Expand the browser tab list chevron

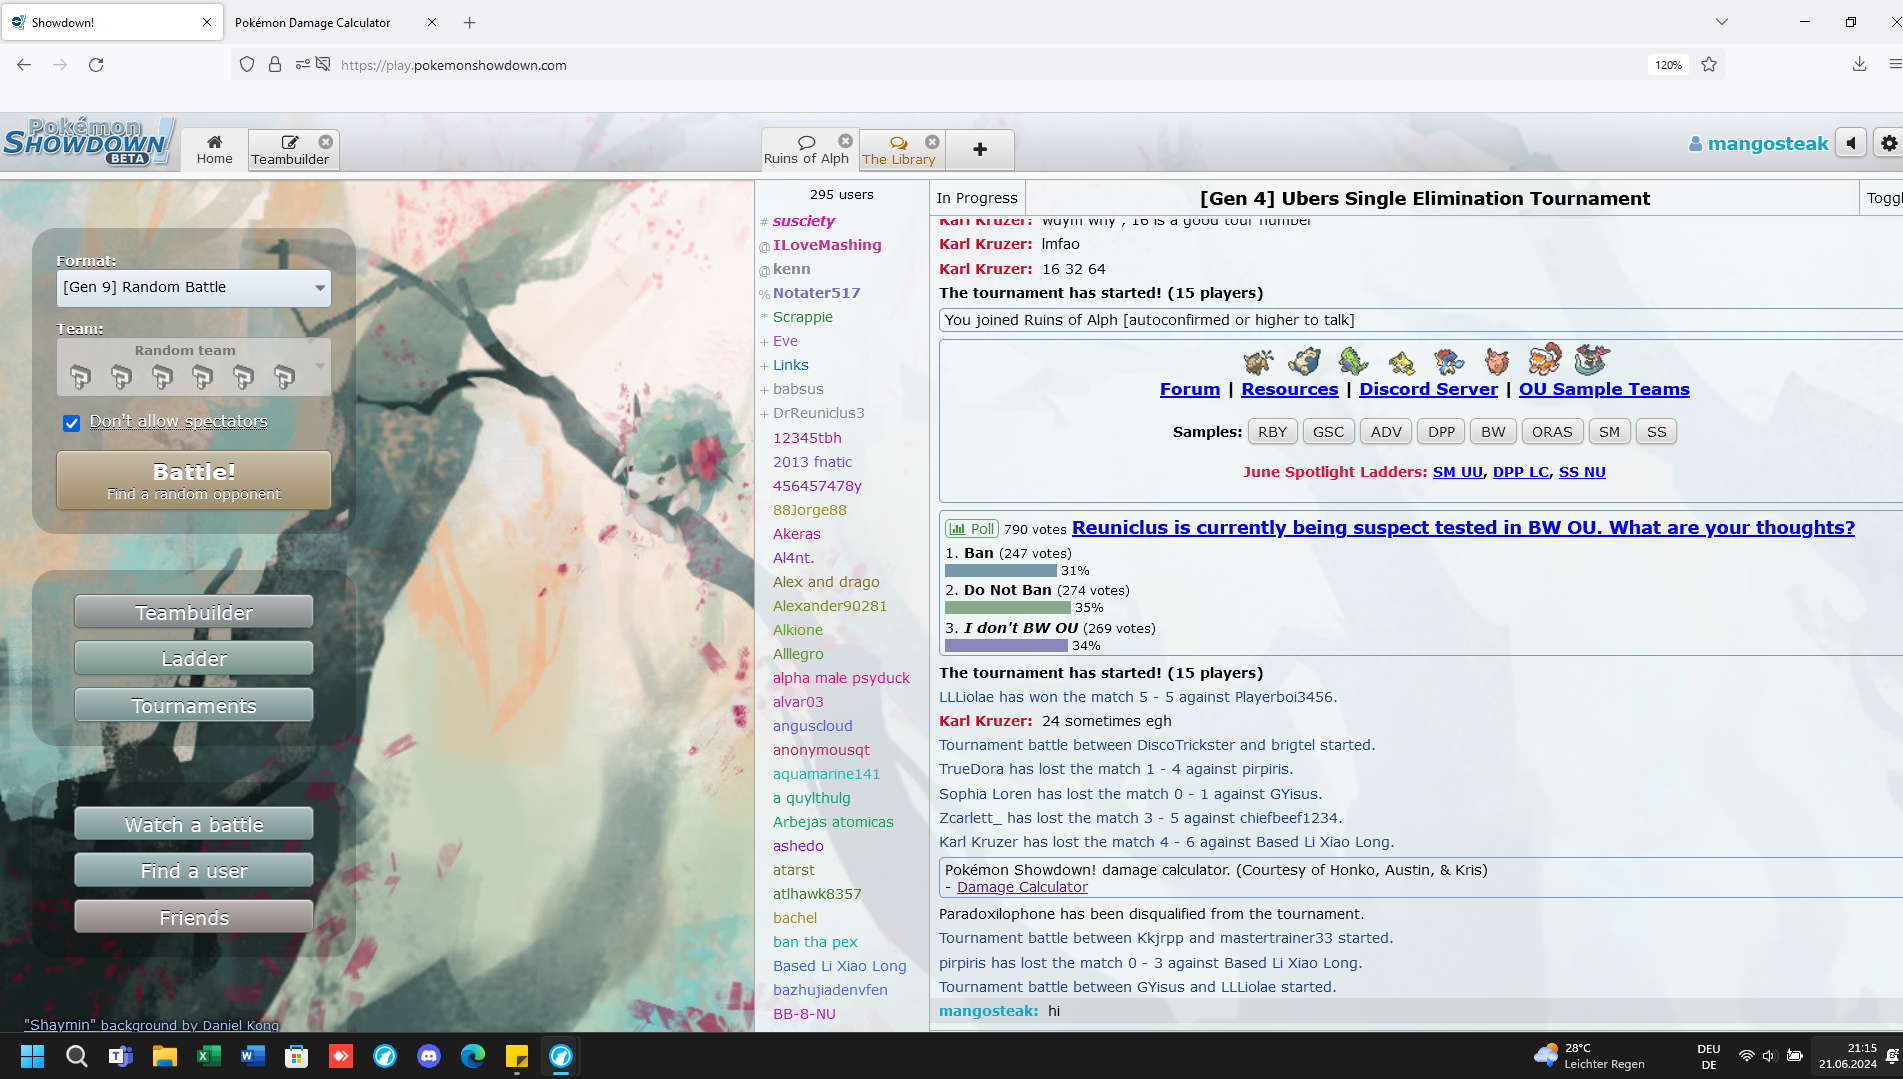click(1721, 22)
